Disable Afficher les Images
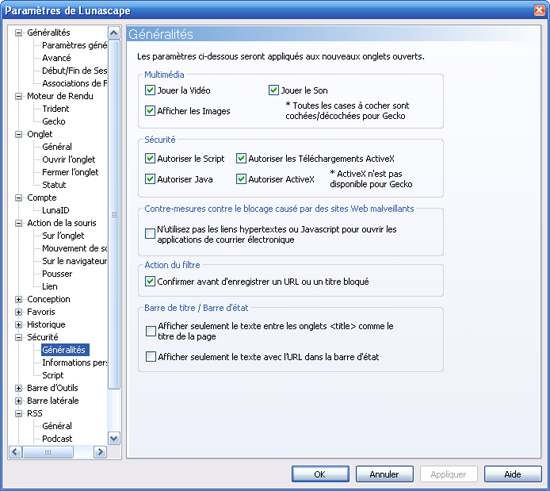This screenshot has height=491, width=550. pos(150,111)
